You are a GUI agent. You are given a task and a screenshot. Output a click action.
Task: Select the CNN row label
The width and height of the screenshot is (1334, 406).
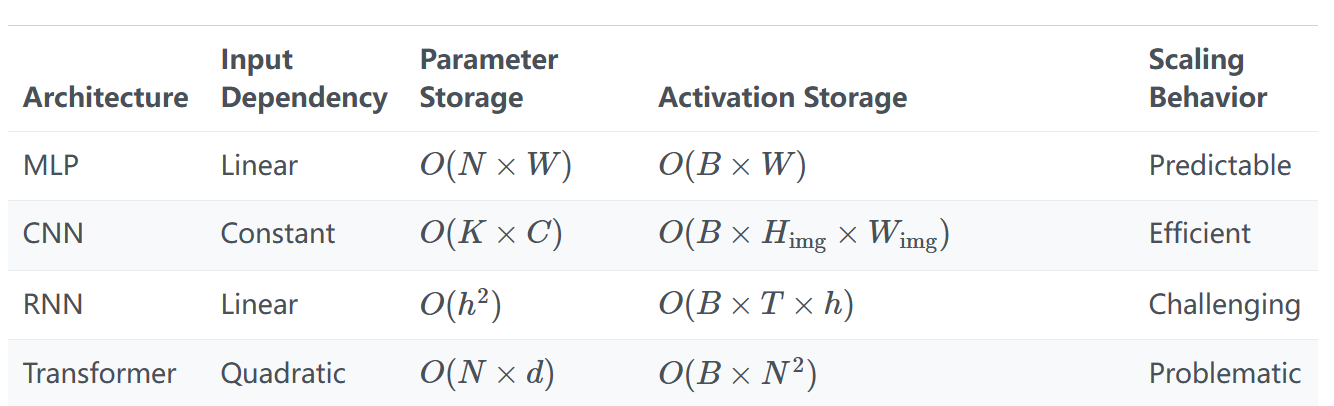[53, 234]
